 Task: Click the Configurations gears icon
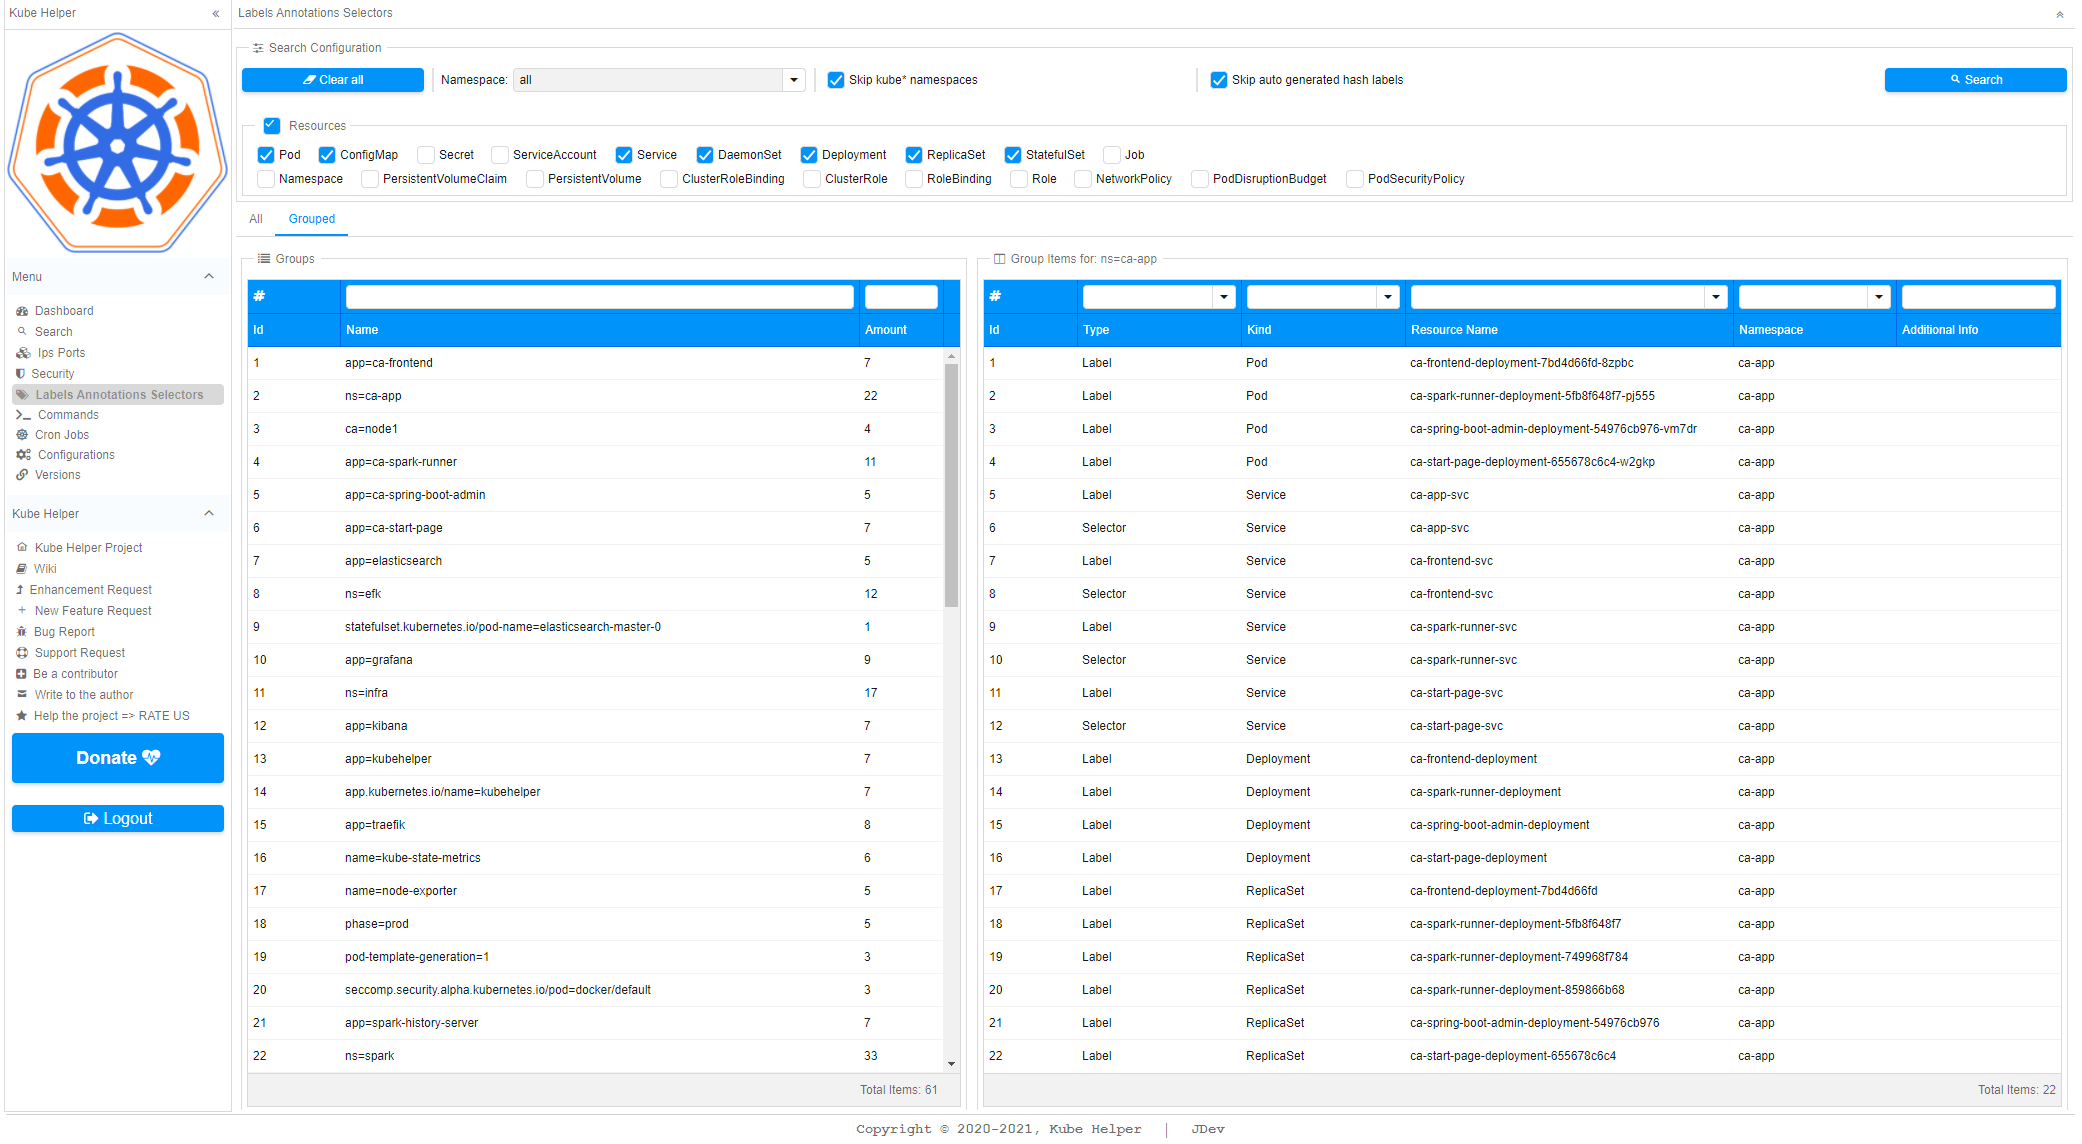(x=23, y=455)
